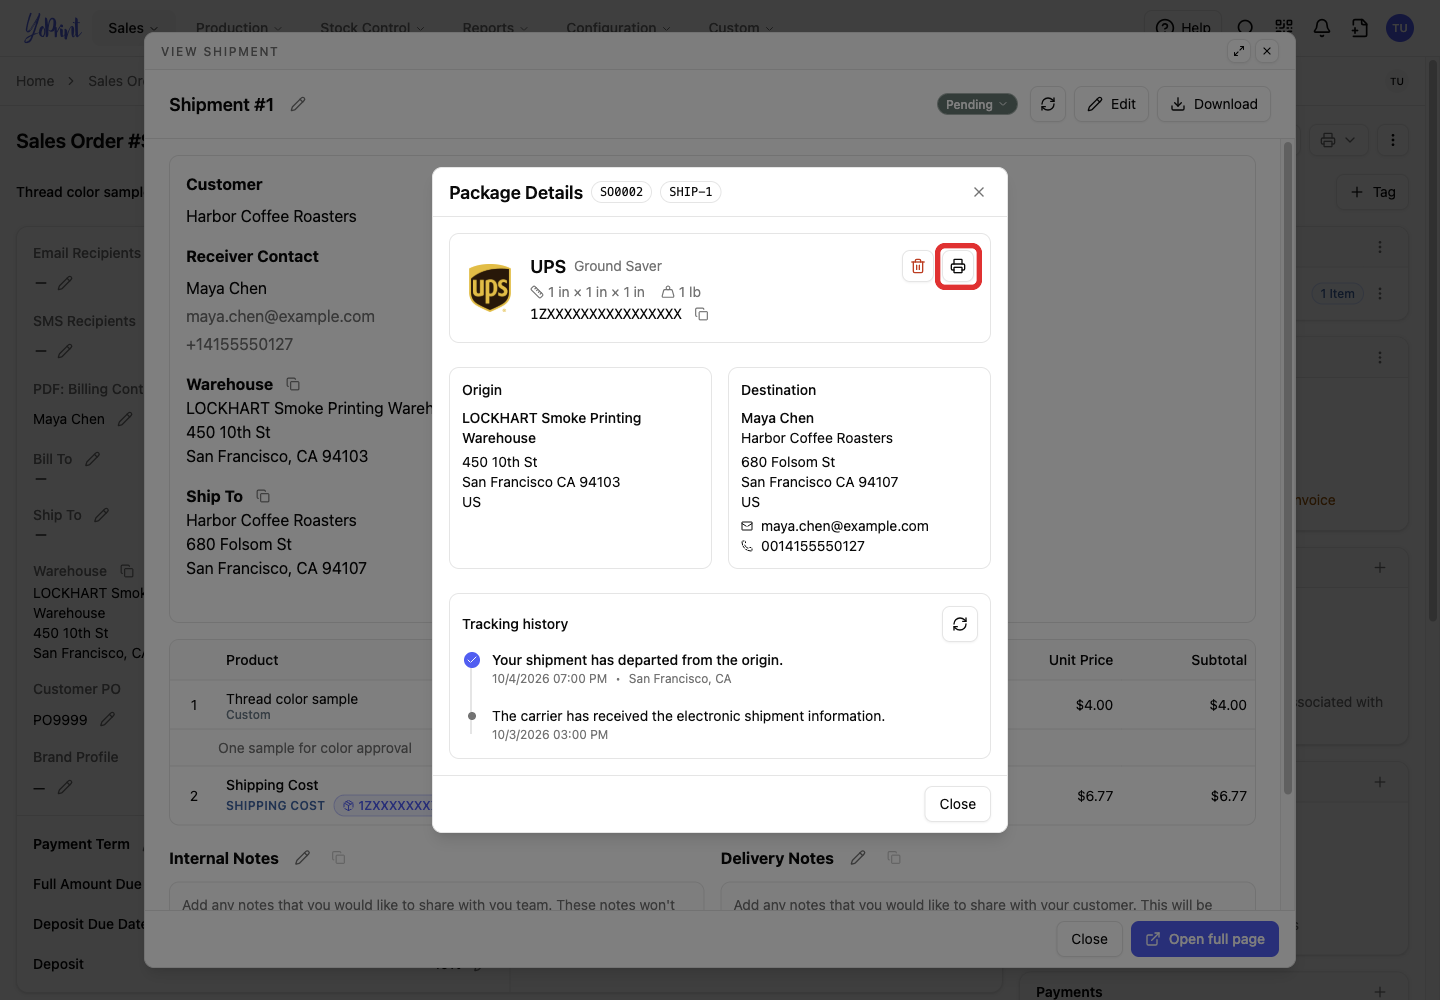Open the Reports menu

[x=495, y=28]
